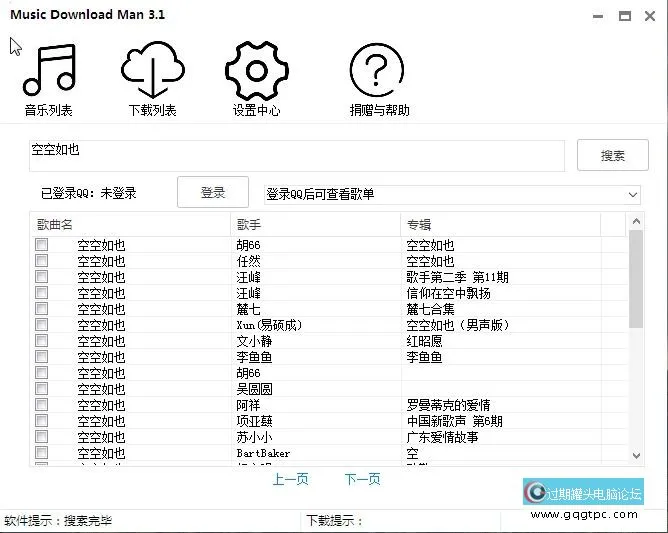The height and width of the screenshot is (533, 668).
Task: Open the 音乐列表 music note icon
Action: (x=49, y=69)
